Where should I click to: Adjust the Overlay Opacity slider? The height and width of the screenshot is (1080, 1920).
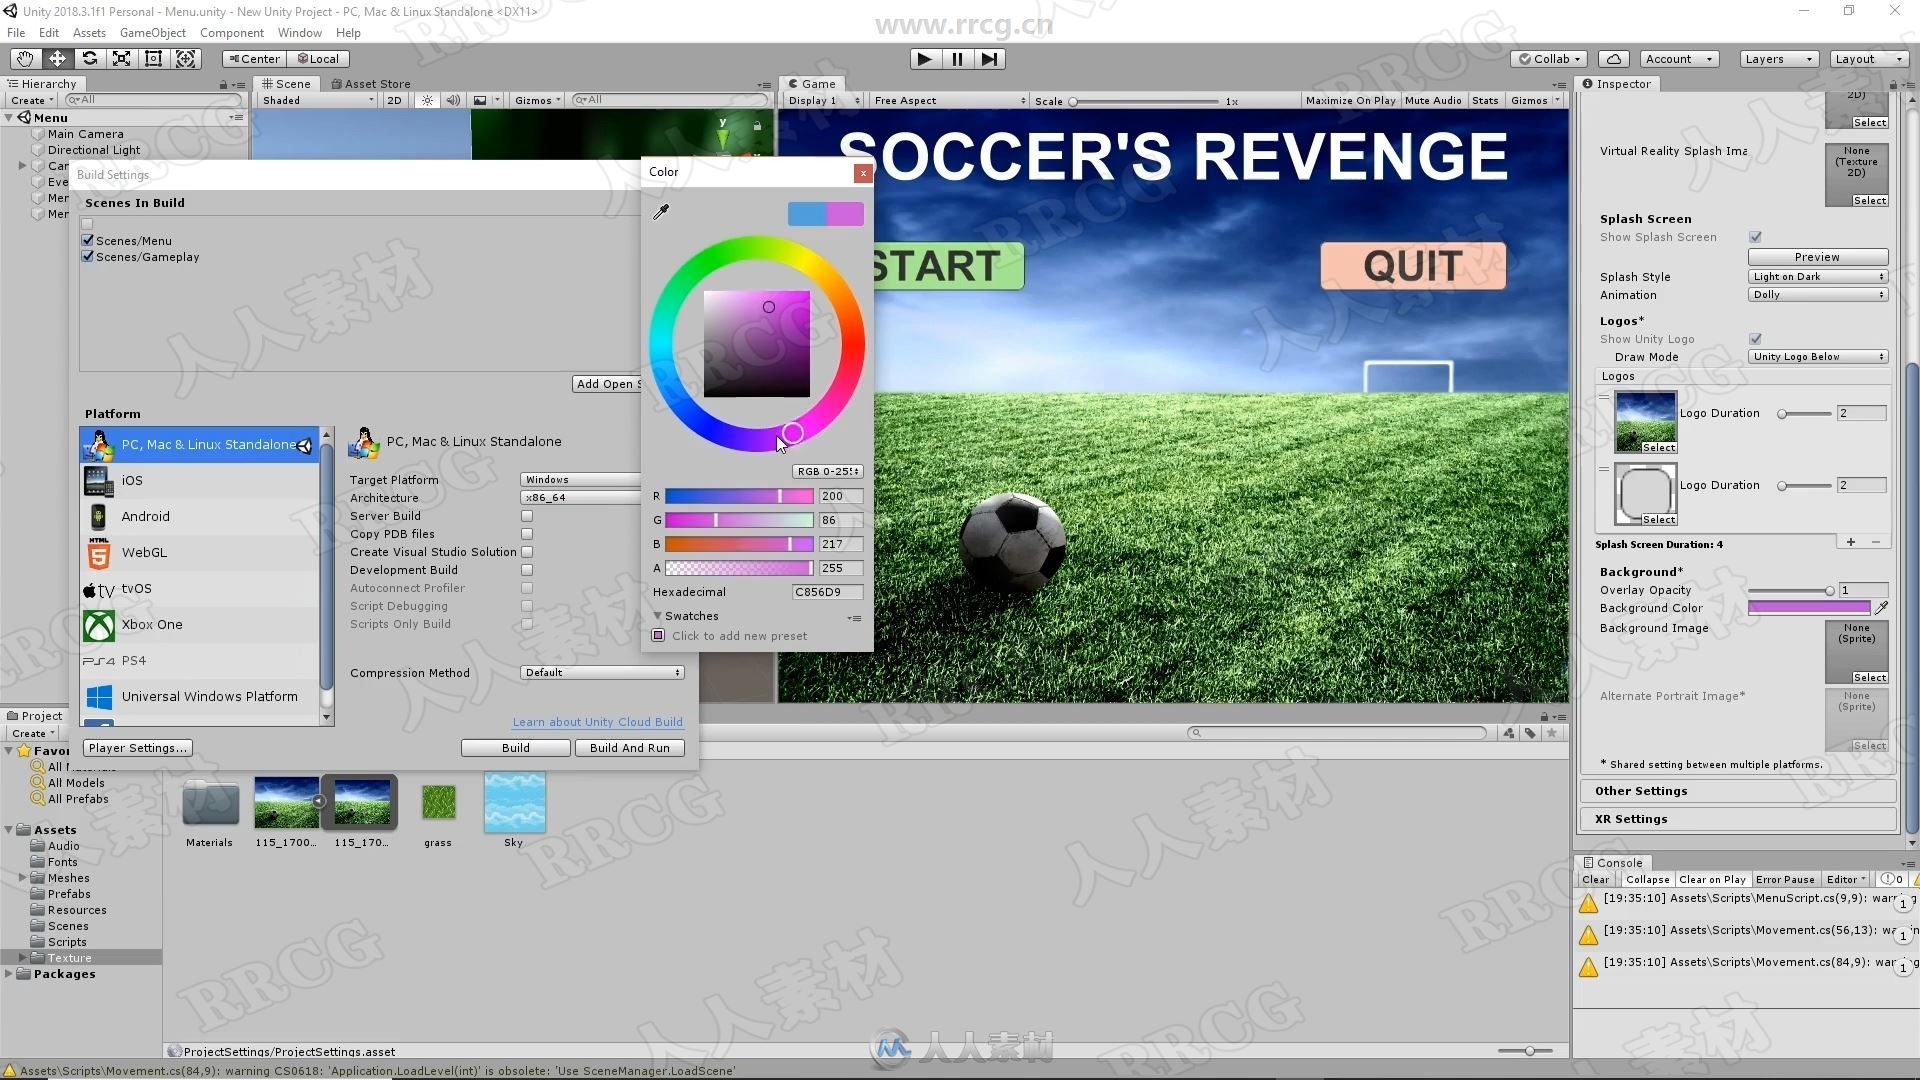[x=1790, y=590]
